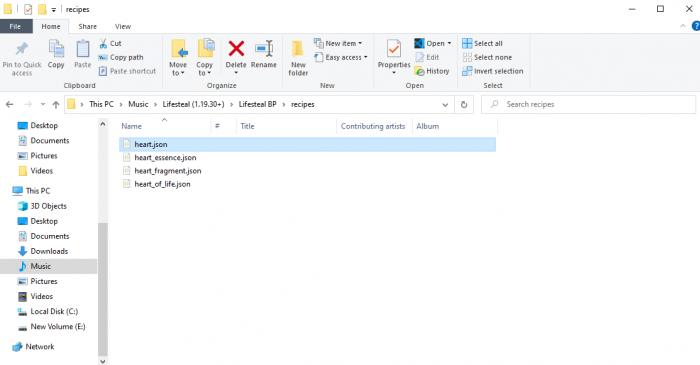Go up one folder level

coord(56,104)
